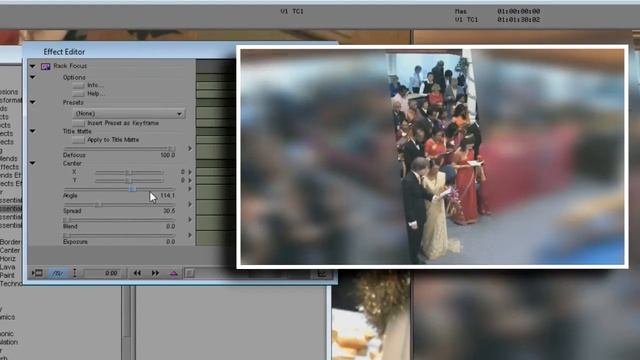640x360 pixels.
Task: Open keyframe graph arrow for Center Y
Action: [190, 180]
